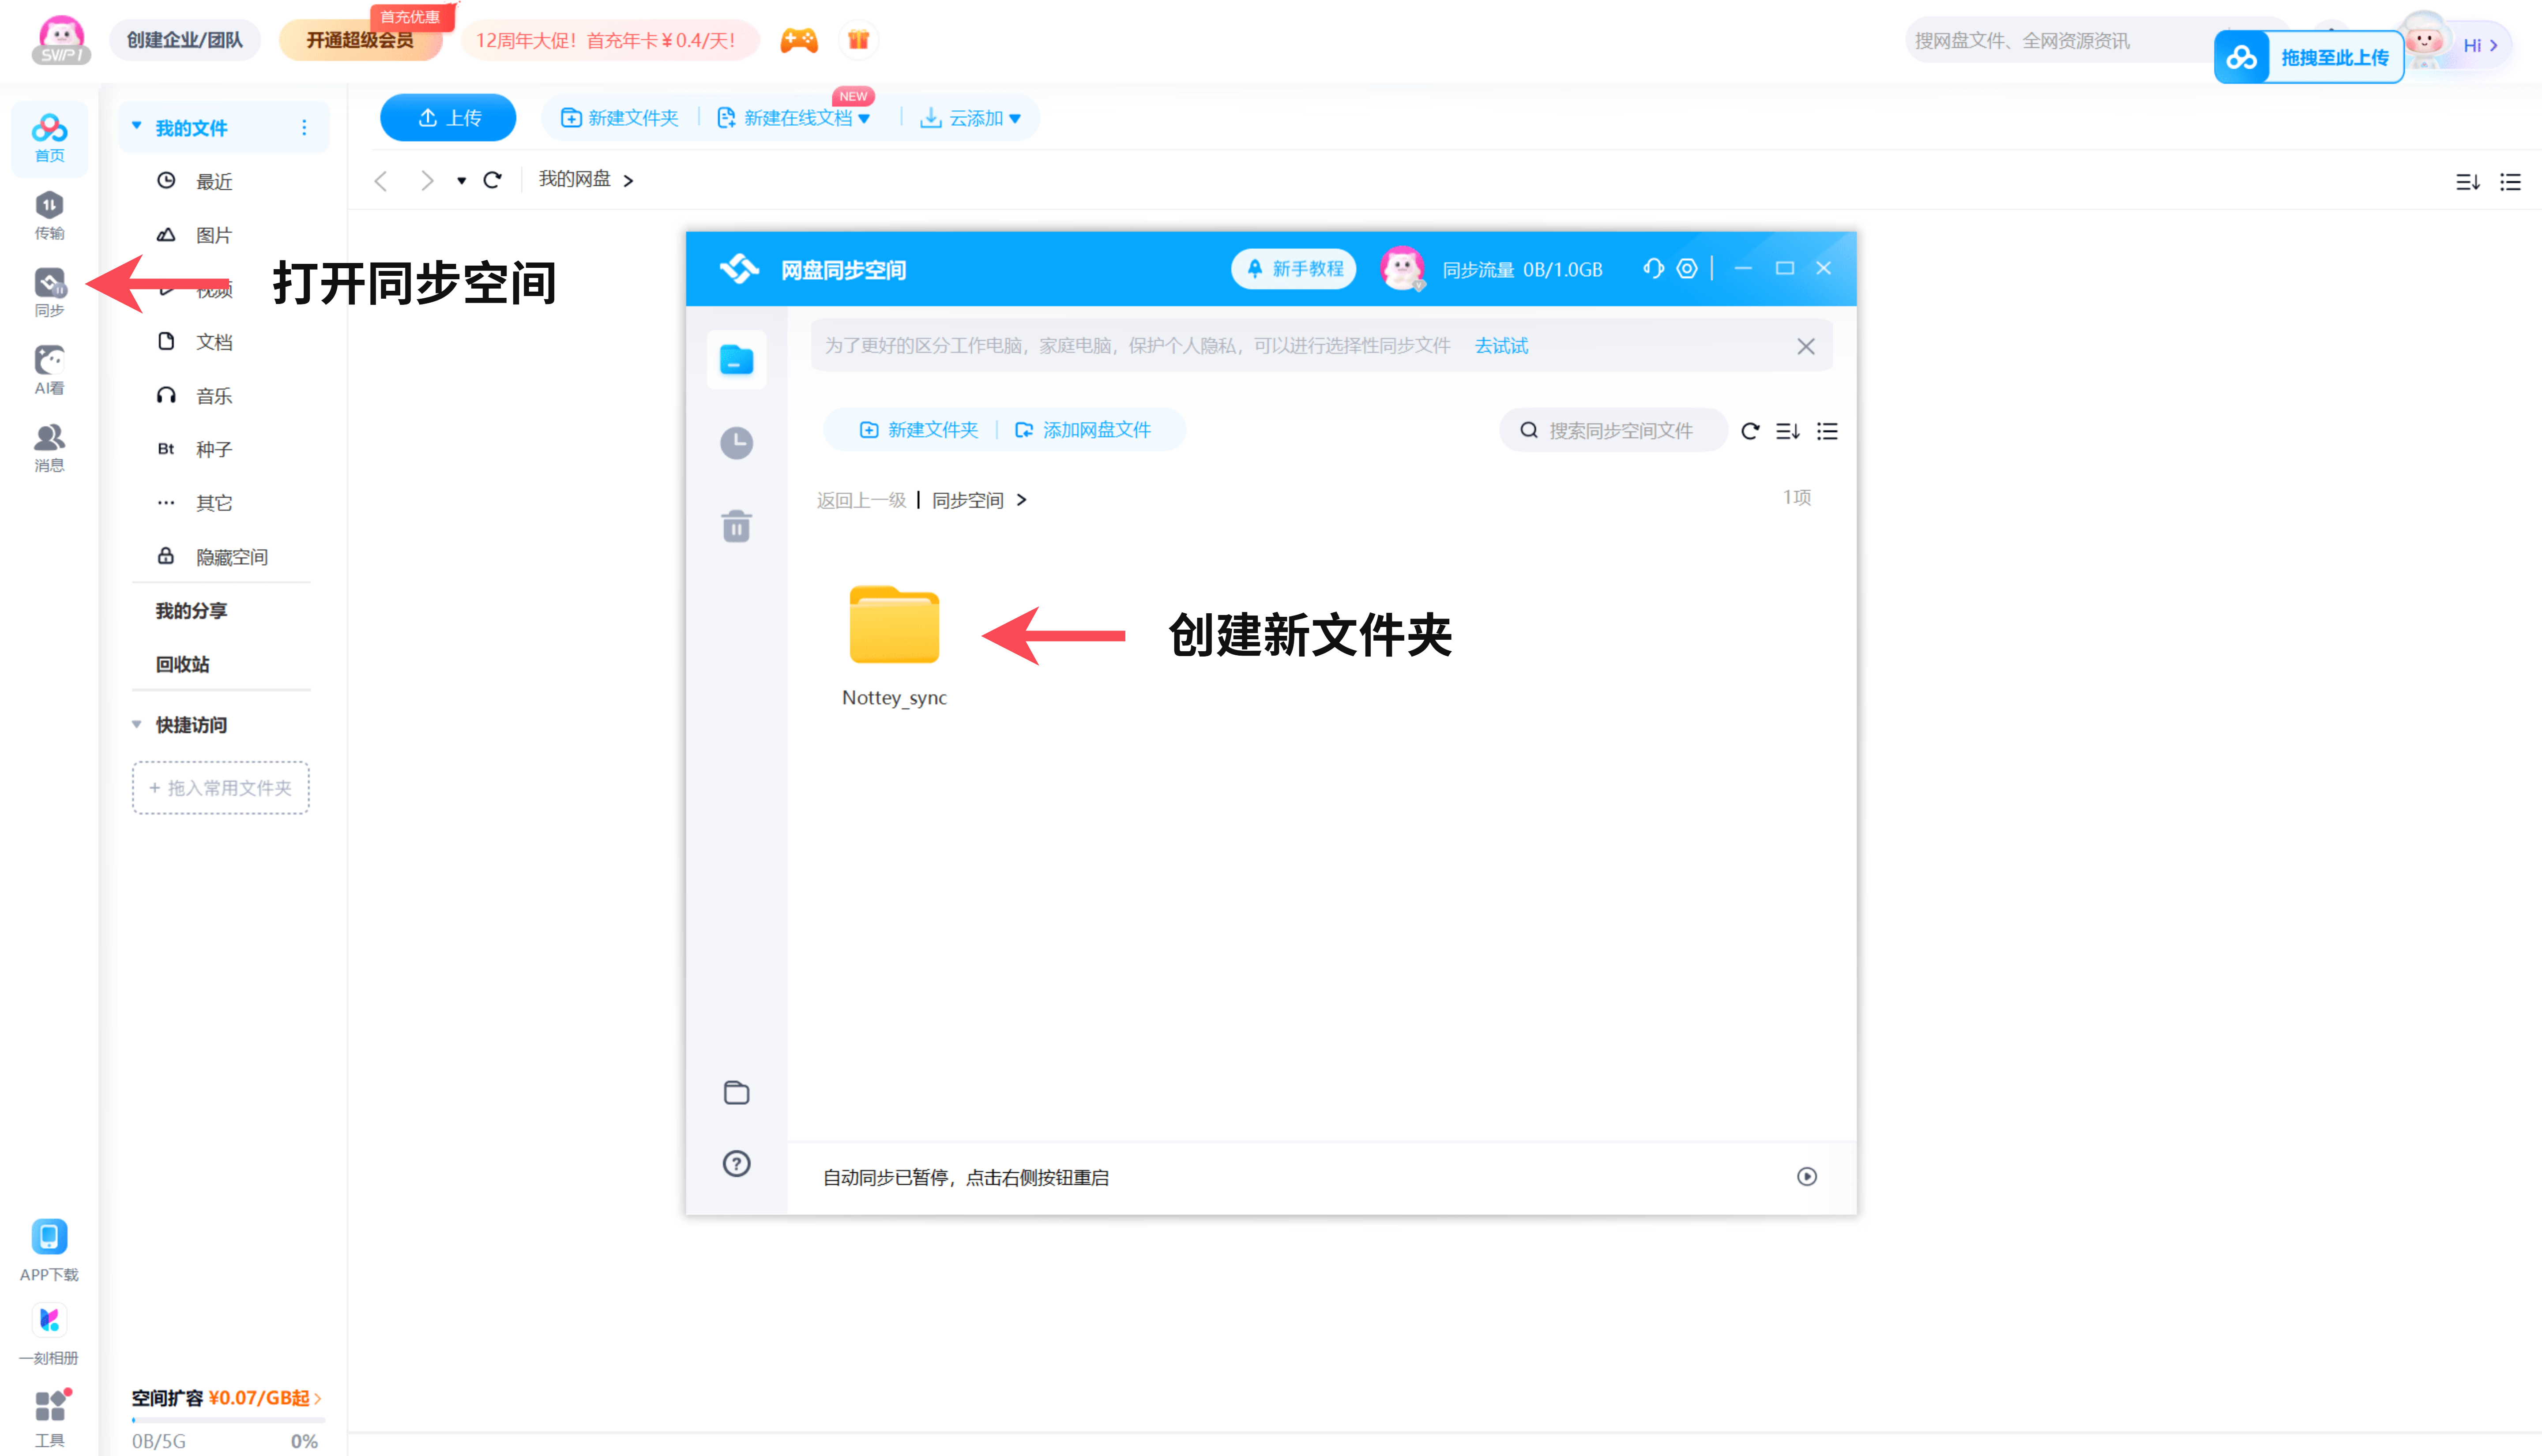The image size is (2542, 1456).
Task: Click 去试试 link in tip banner
Action: (1501, 345)
